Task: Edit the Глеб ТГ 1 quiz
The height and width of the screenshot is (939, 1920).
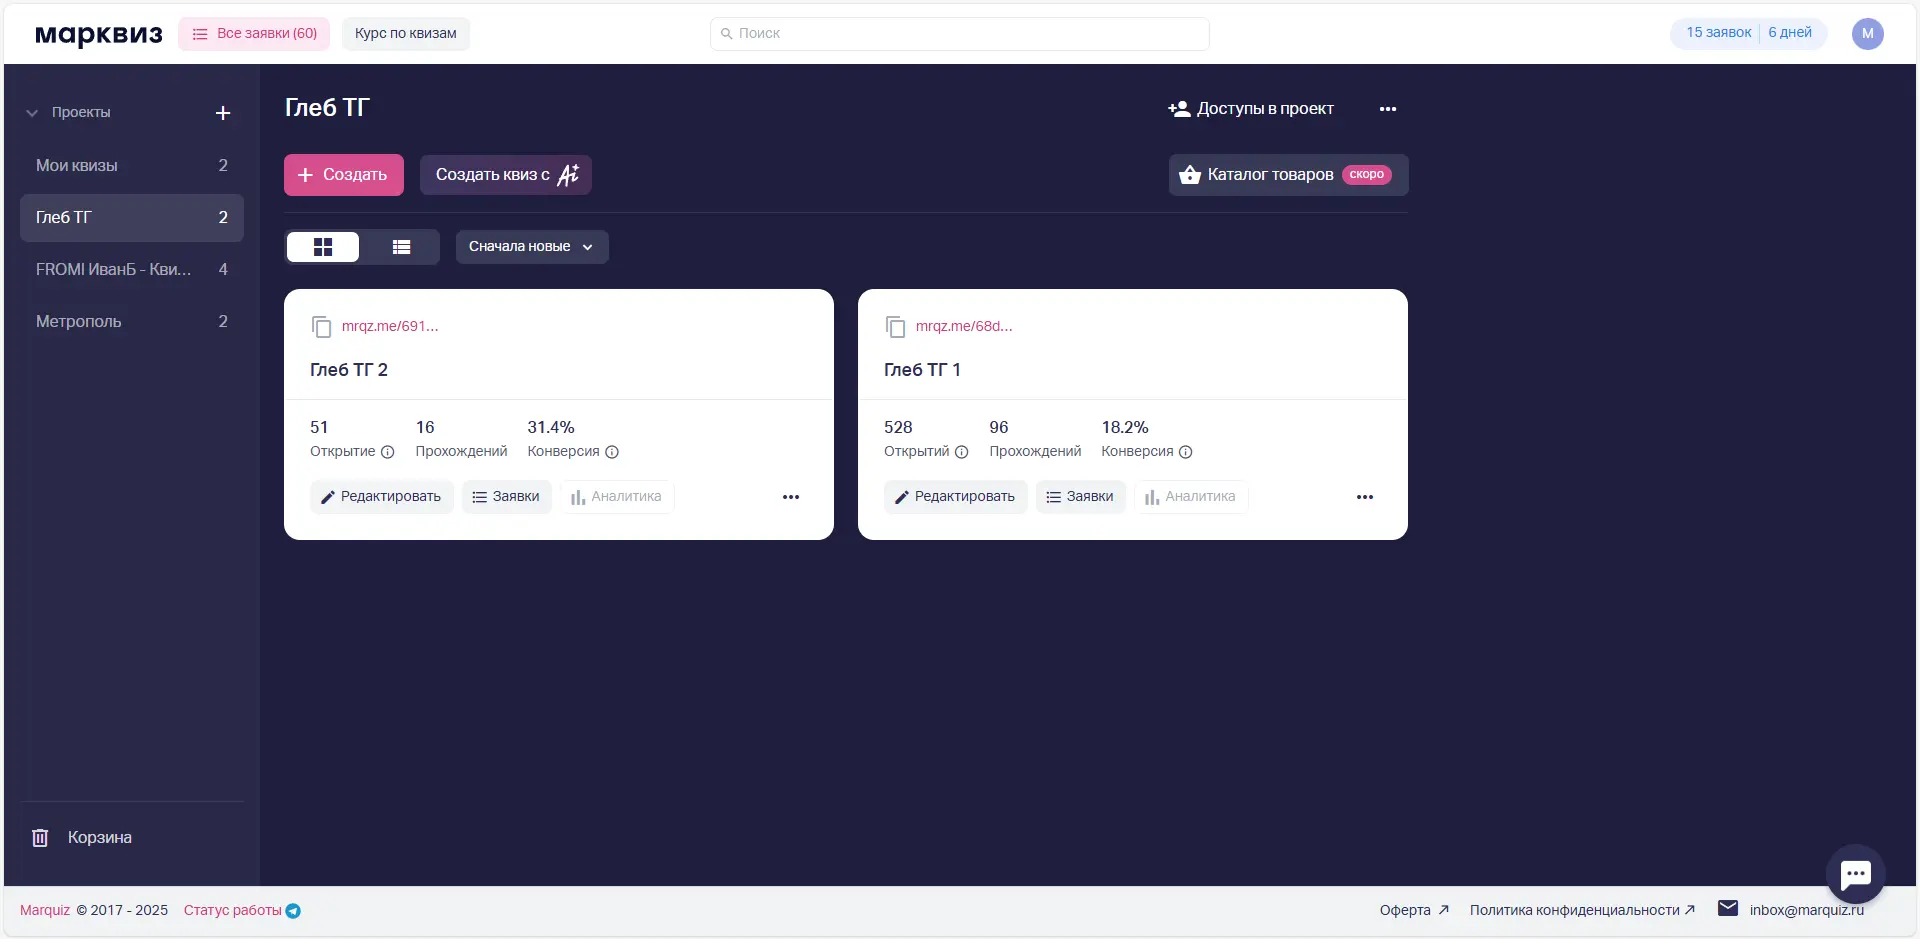Action: click(x=955, y=497)
